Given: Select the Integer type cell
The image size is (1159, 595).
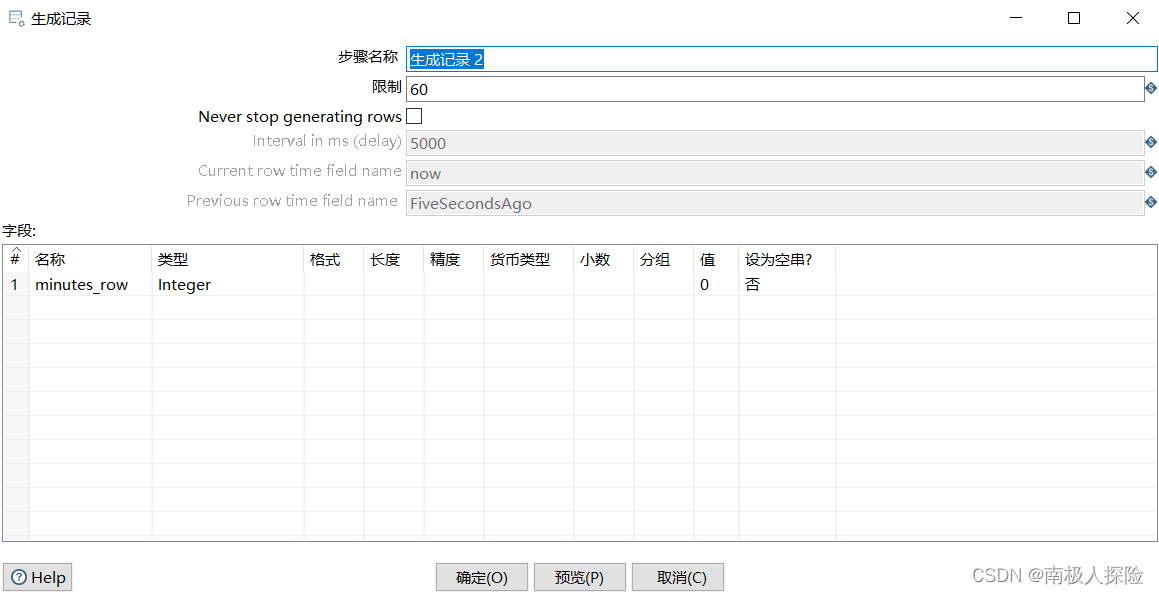Looking at the screenshot, I should 228,285.
